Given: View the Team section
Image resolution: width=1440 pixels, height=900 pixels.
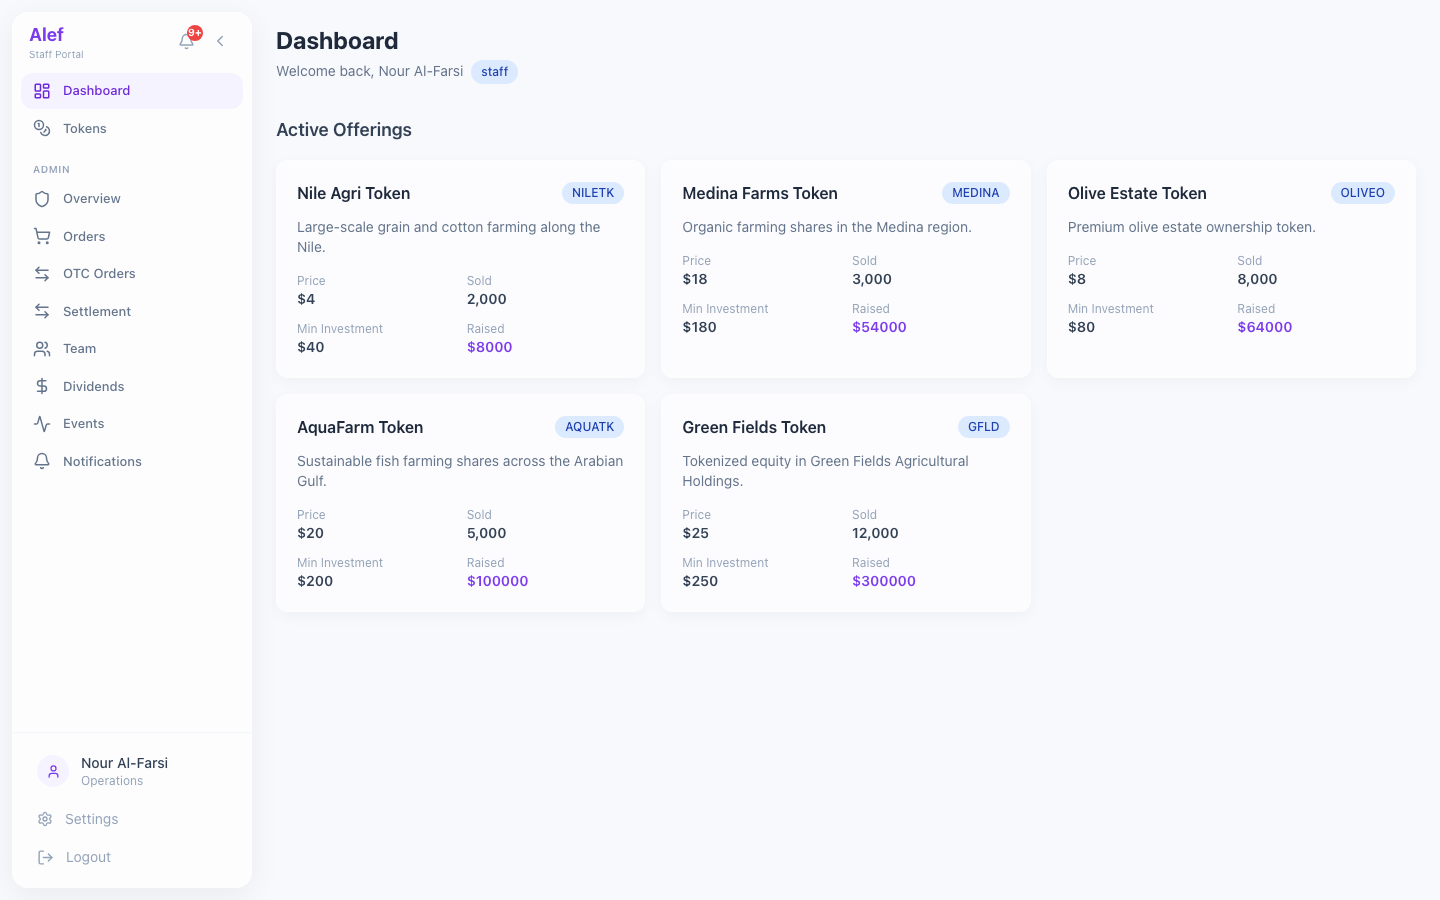Looking at the screenshot, I should (79, 348).
